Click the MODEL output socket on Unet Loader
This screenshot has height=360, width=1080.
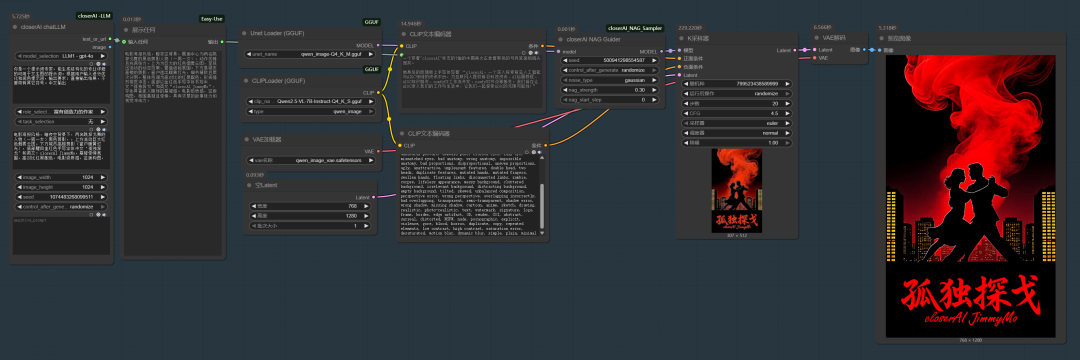378,45
